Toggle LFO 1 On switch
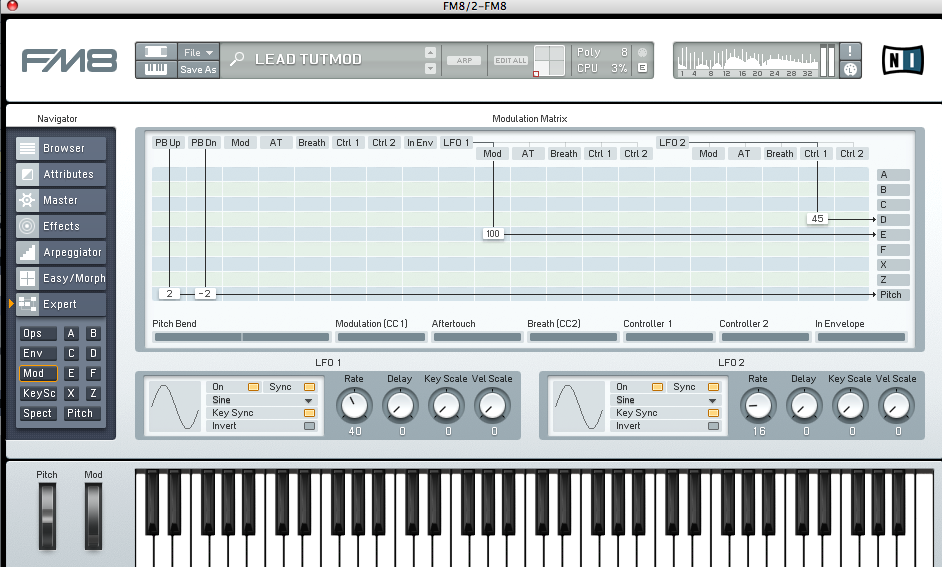Image resolution: width=942 pixels, height=567 pixels. point(254,387)
